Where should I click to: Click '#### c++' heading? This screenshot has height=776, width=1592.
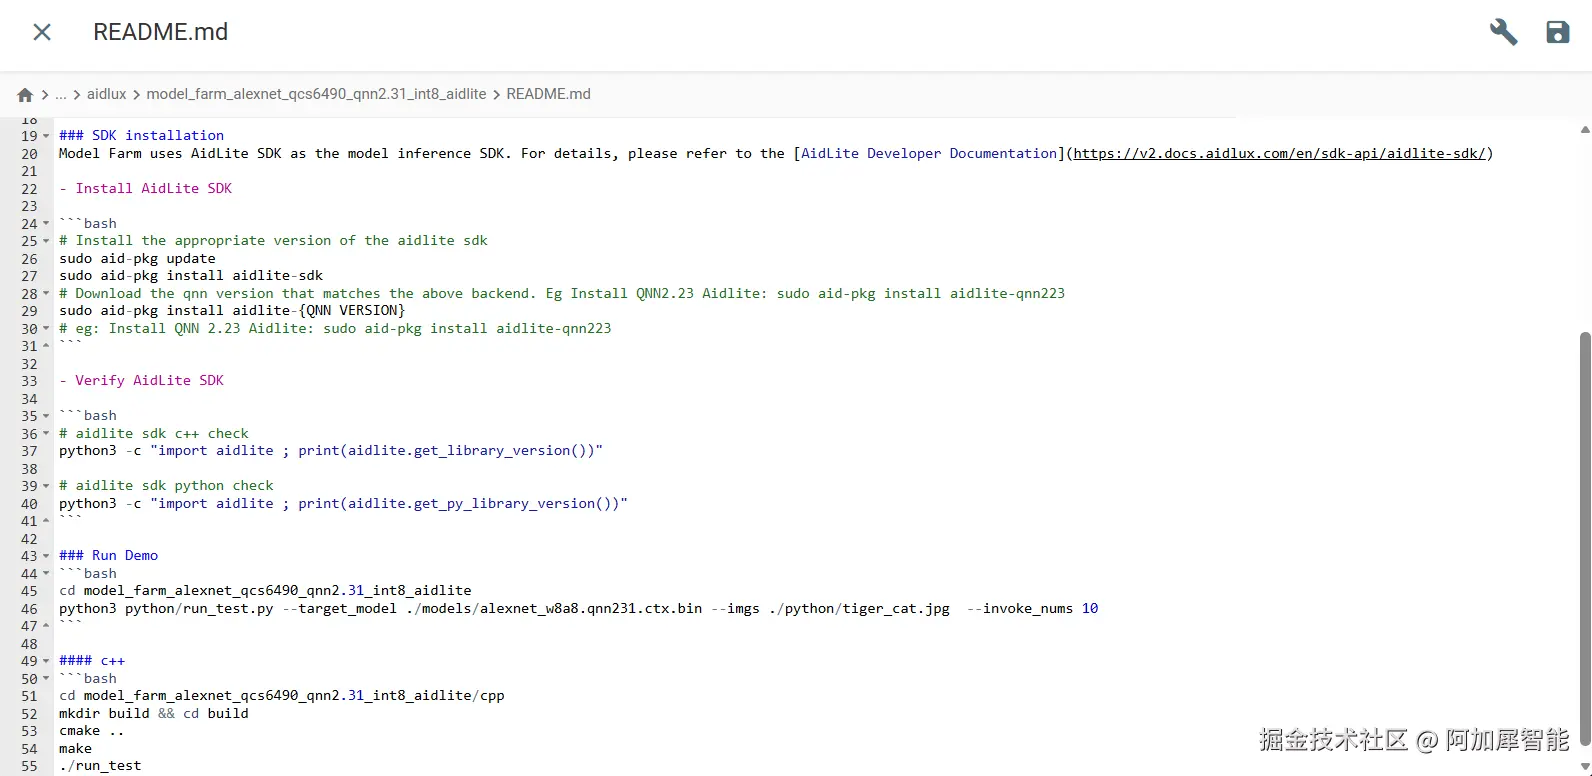[x=92, y=660]
